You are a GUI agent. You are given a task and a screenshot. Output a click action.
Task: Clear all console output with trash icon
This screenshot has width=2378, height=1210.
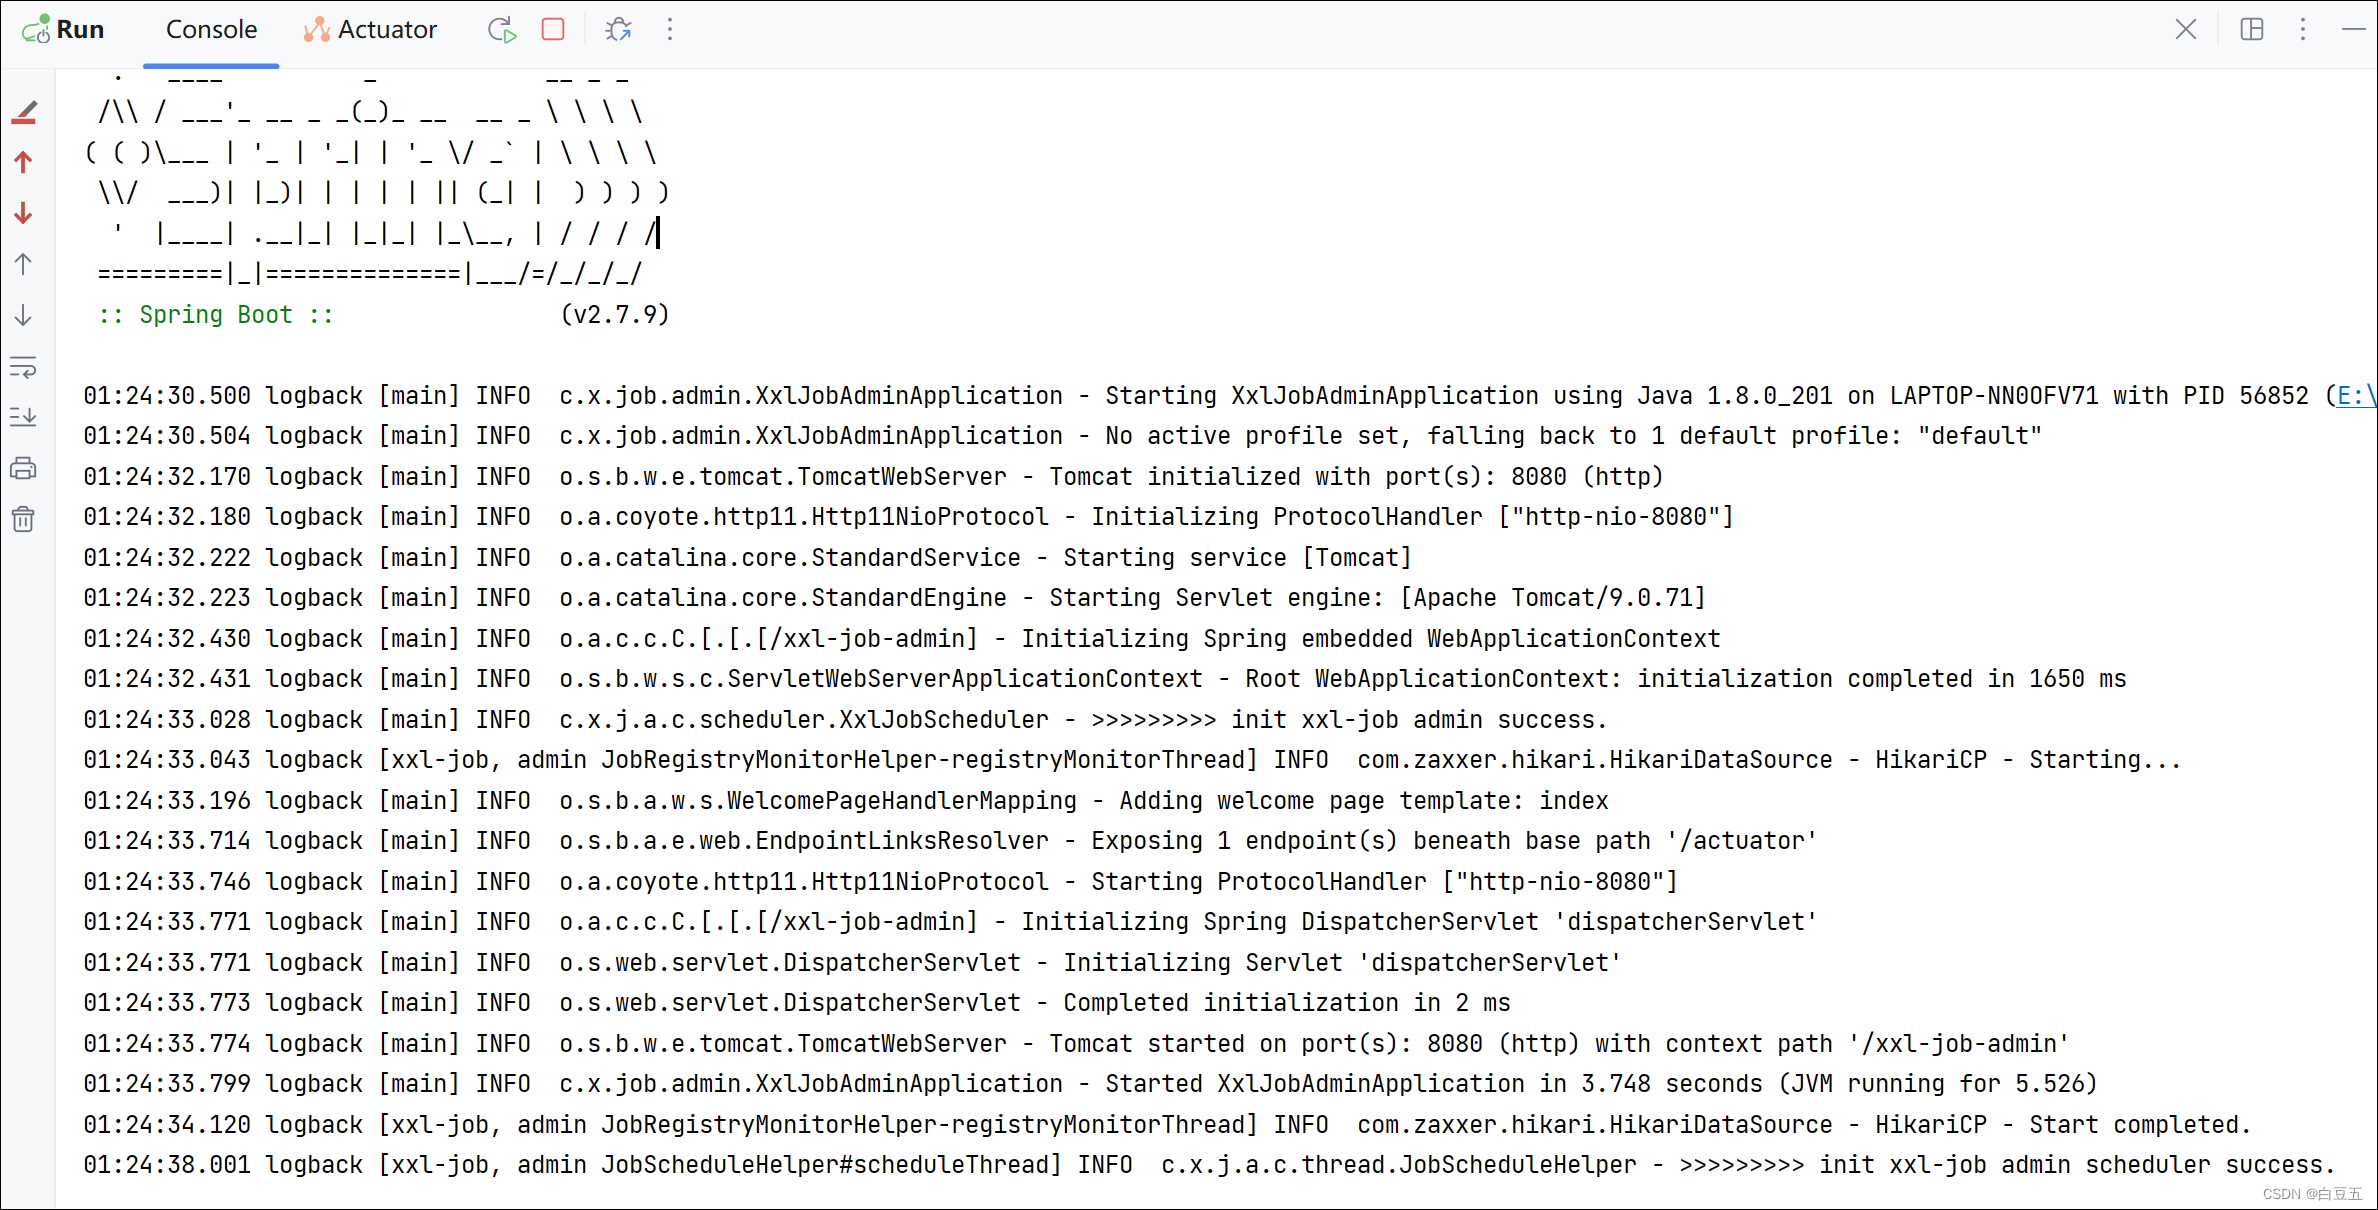(x=24, y=519)
